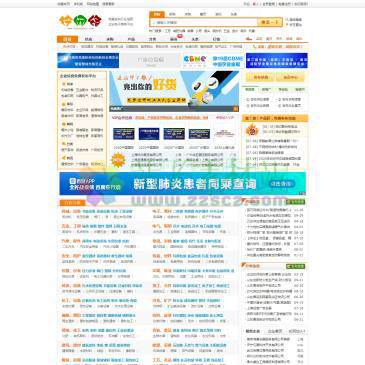Open the orange home tab in navigation bar
Screen dimensions: 365x365
click(67, 39)
